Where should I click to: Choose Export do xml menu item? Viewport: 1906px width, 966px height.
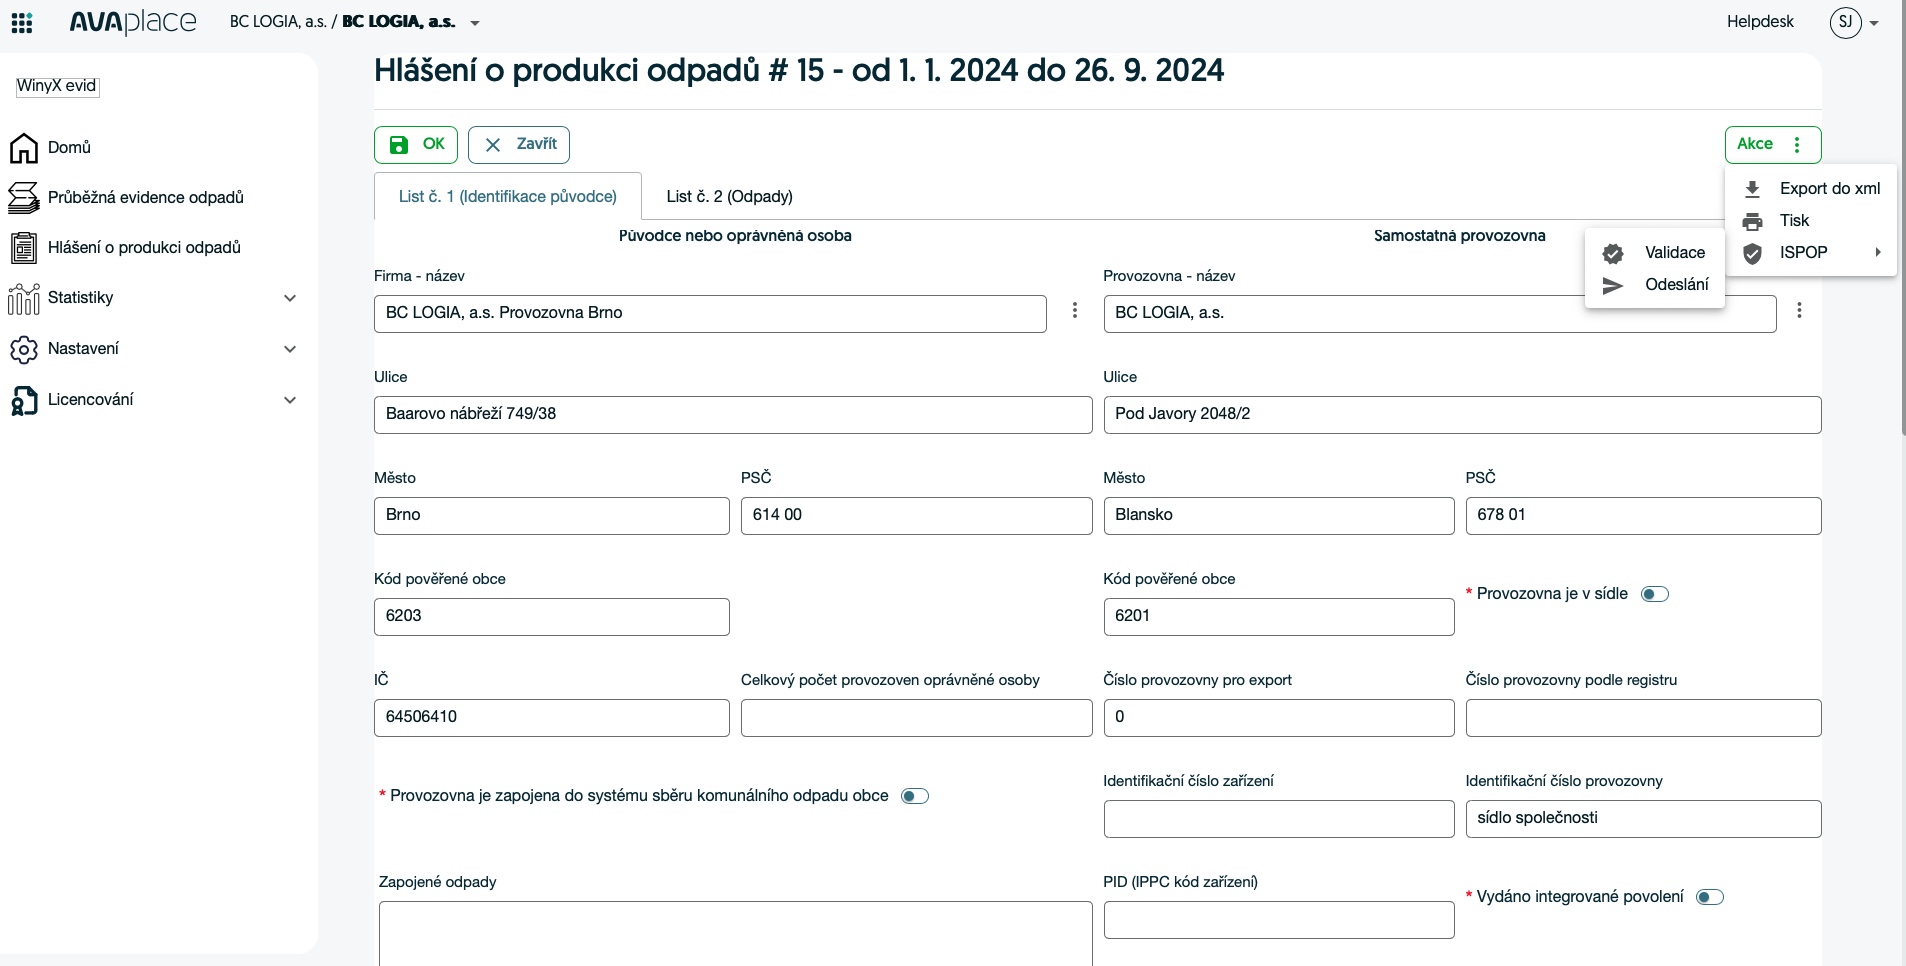(x=1811, y=189)
